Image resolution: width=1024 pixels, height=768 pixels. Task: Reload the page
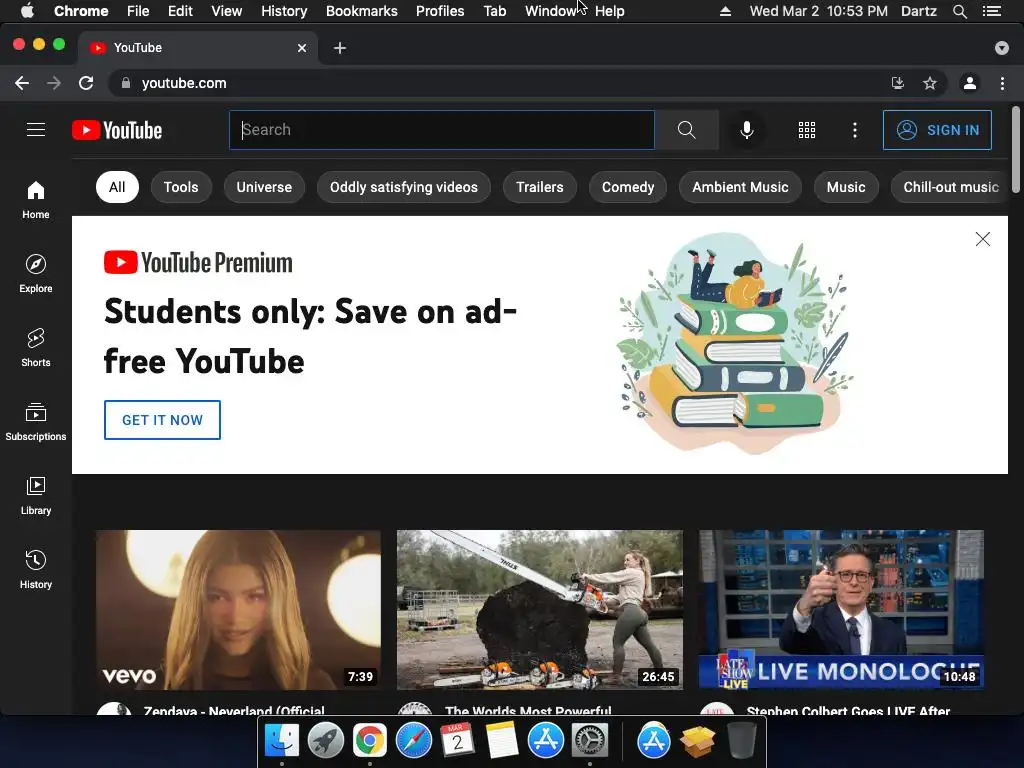pyautogui.click(x=86, y=83)
